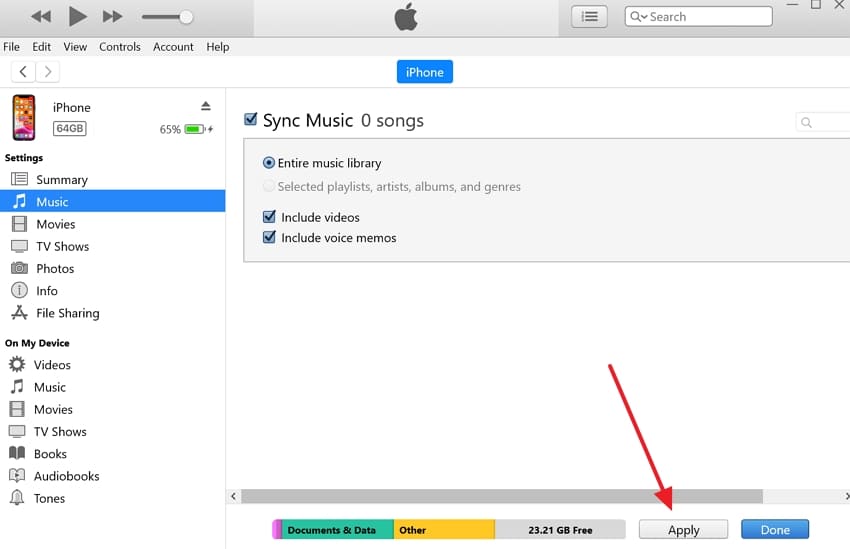Click the blue iPhone tab button

point(424,72)
